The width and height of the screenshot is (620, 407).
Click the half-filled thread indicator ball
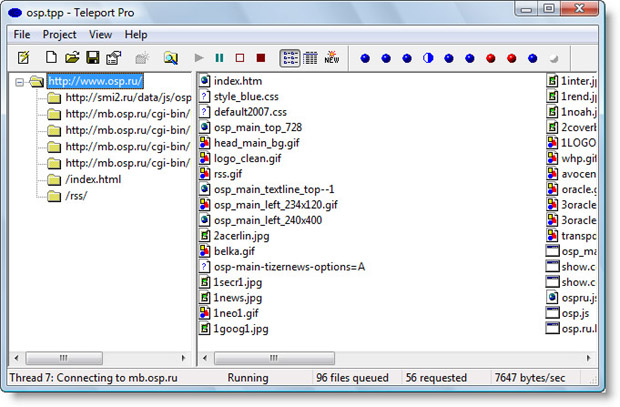[428, 59]
